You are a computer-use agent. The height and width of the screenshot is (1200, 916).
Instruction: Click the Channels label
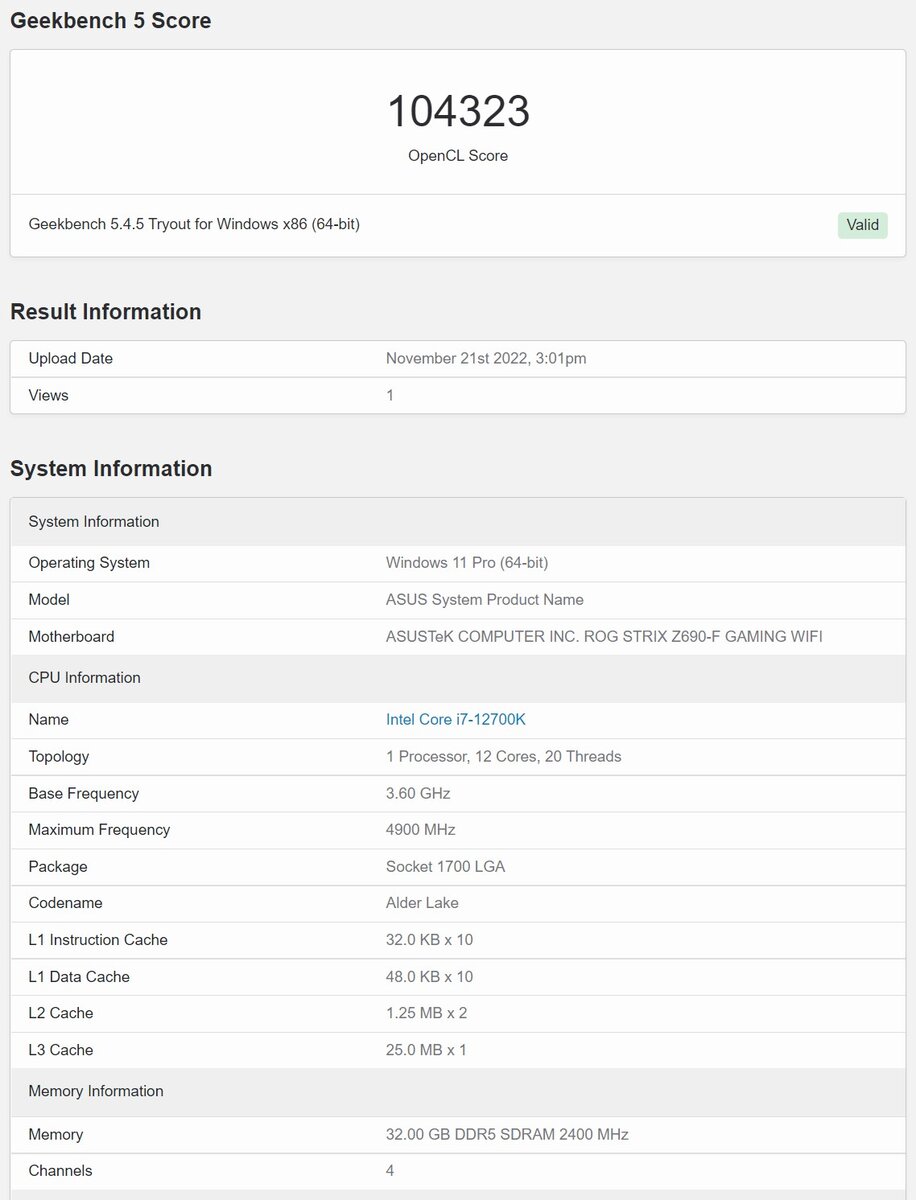pyautogui.click(x=60, y=1171)
